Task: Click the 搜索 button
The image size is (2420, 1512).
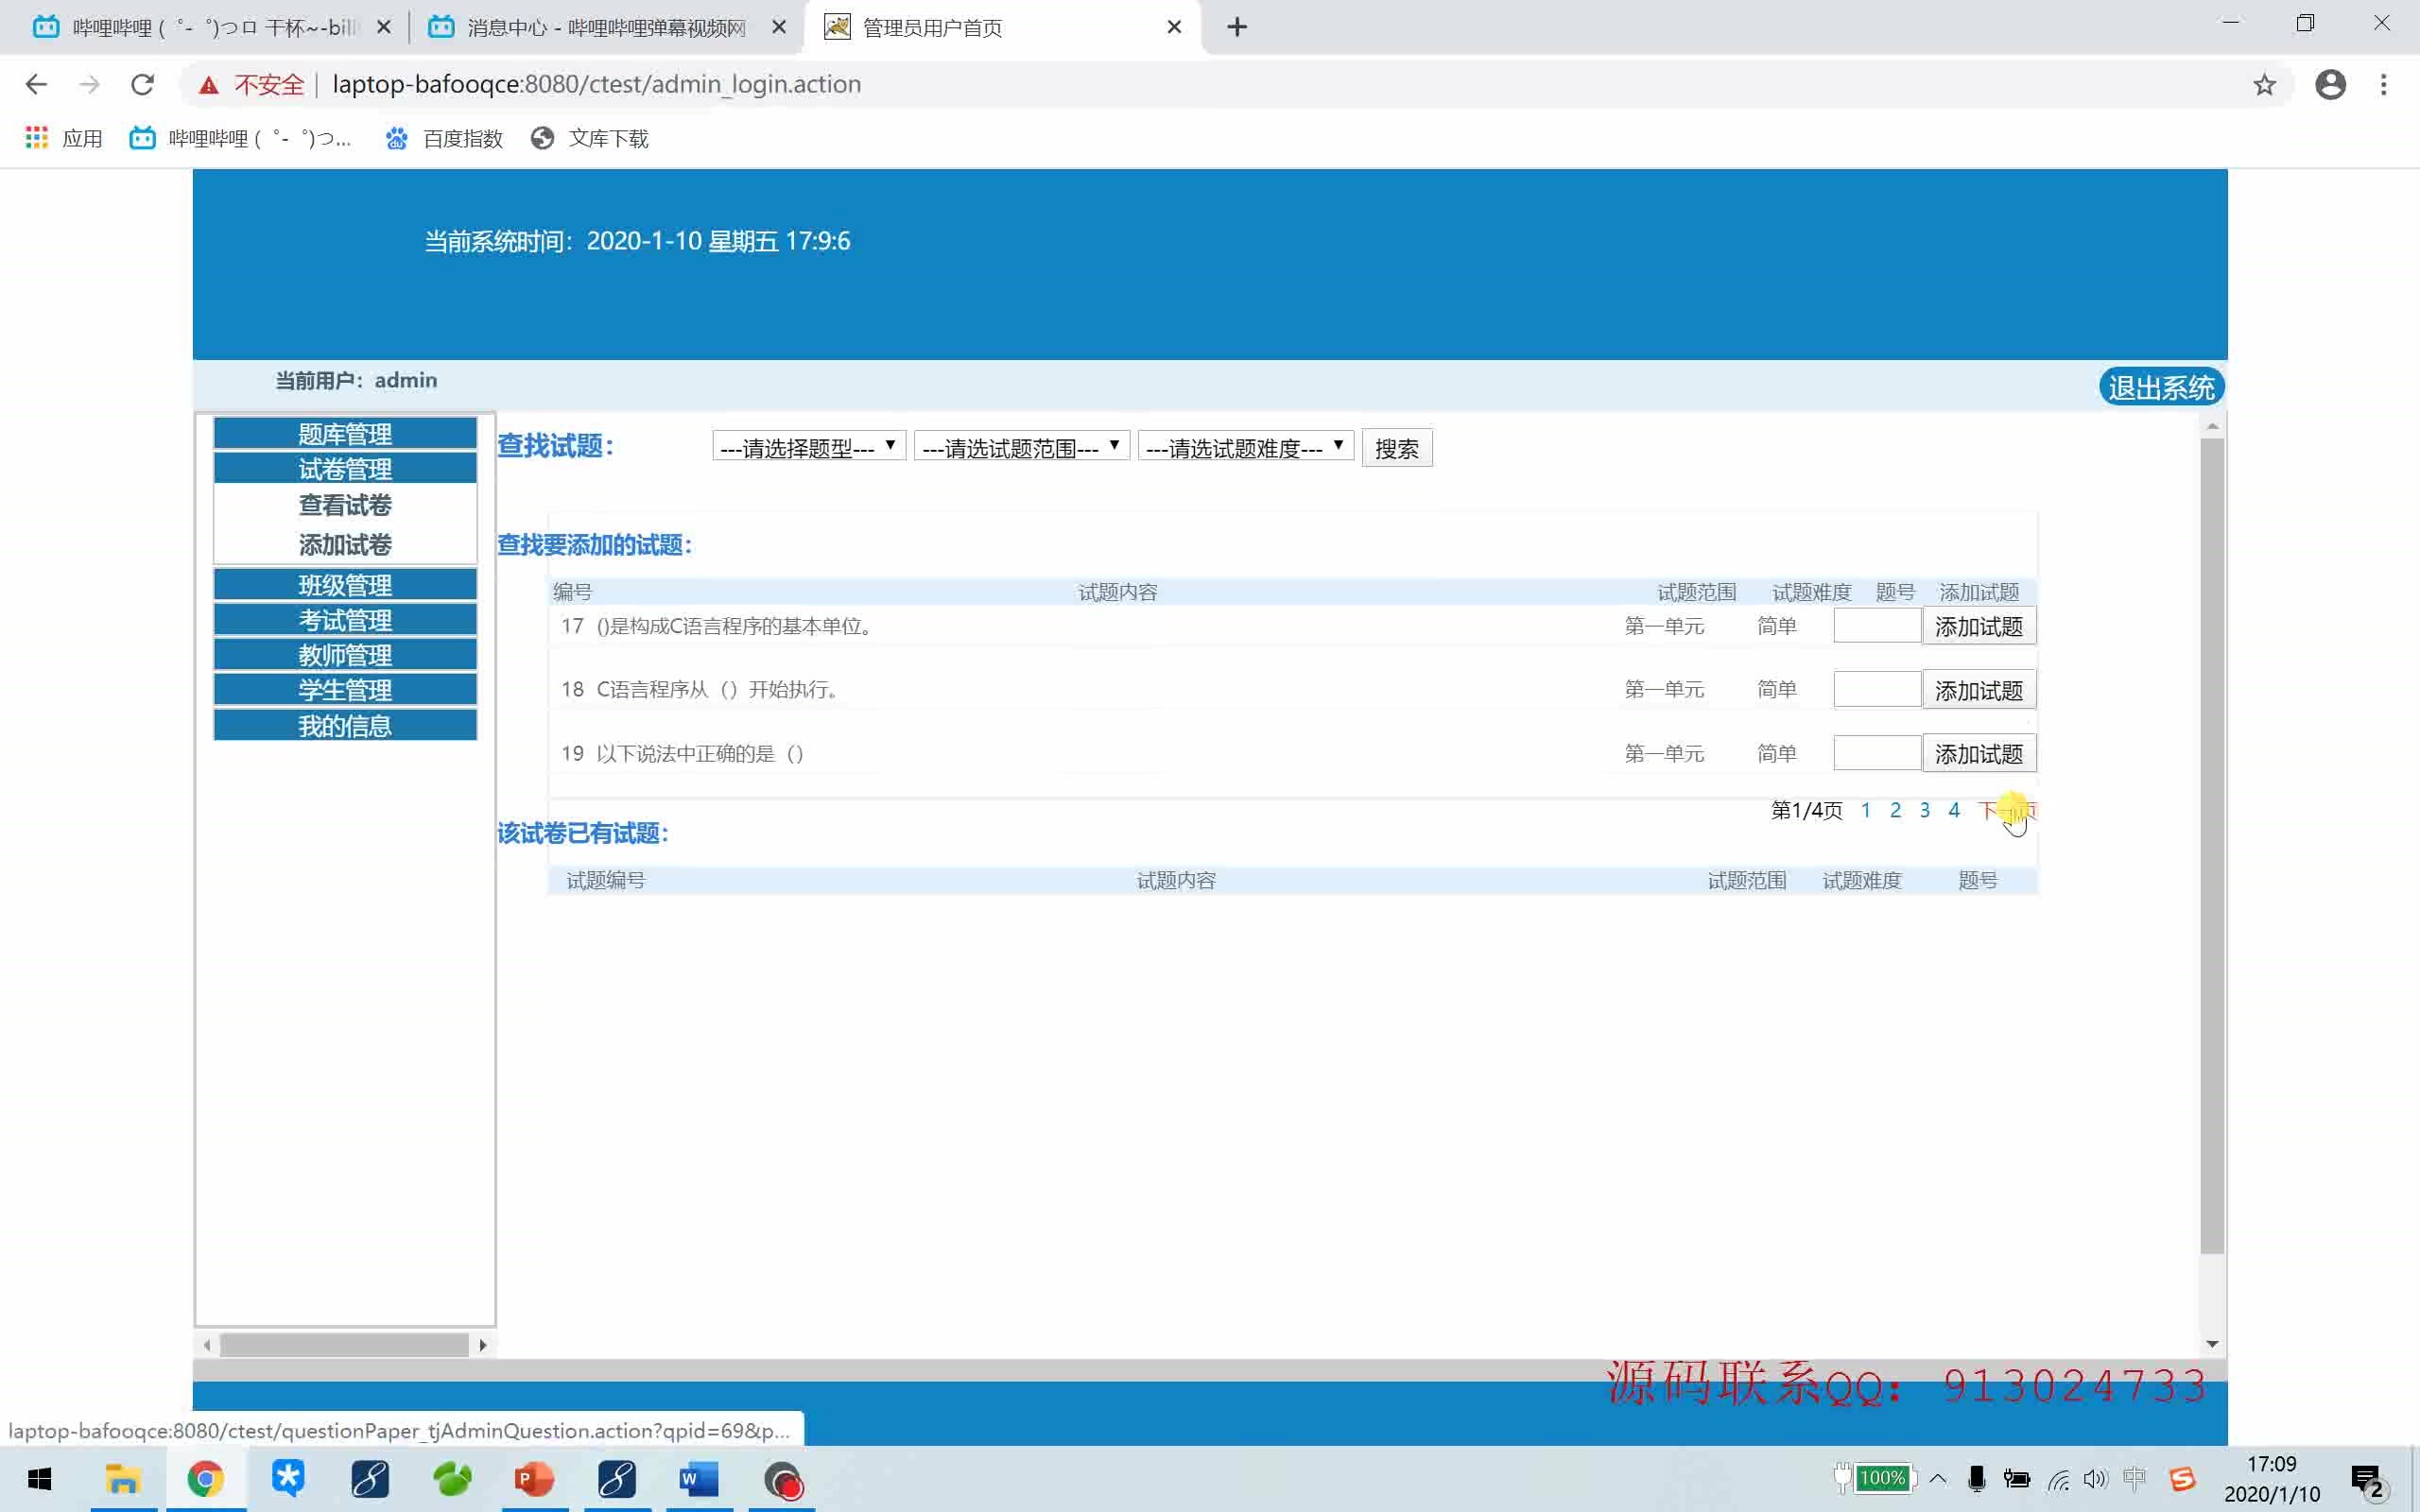Action: (1396, 448)
